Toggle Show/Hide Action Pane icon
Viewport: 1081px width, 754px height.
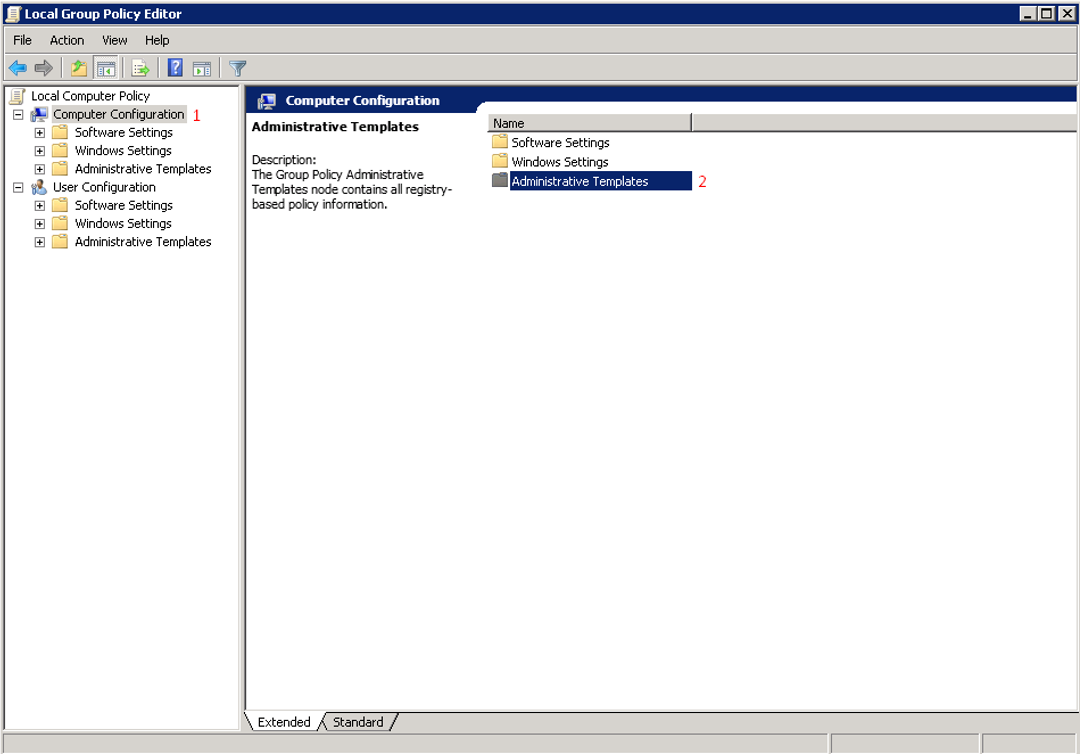(x=202, y=68)
